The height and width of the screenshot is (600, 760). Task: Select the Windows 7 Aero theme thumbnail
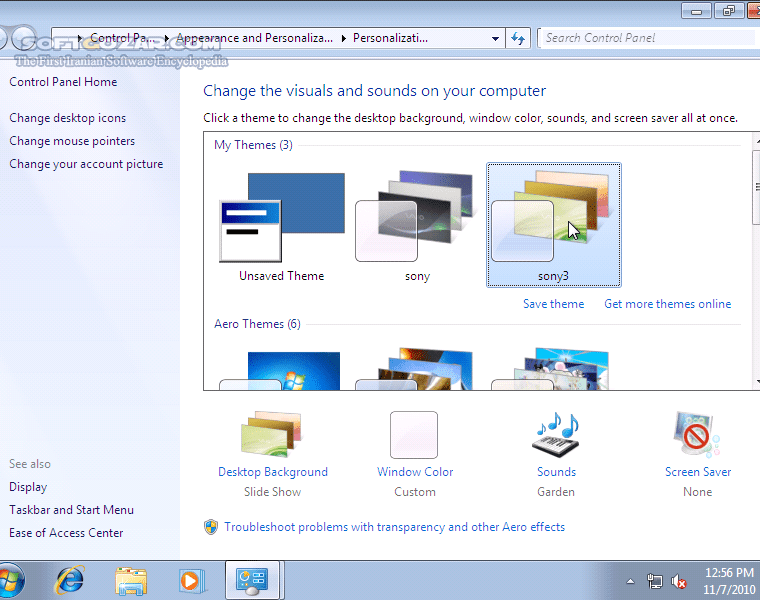(280, 370)
